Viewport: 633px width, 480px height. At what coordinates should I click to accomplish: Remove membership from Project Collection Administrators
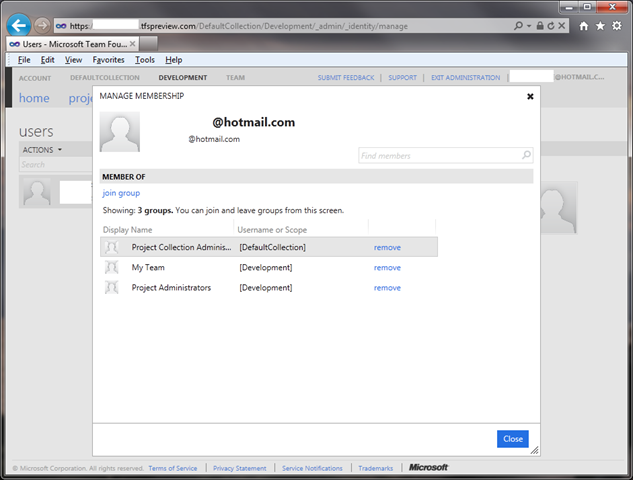[387, 247]
